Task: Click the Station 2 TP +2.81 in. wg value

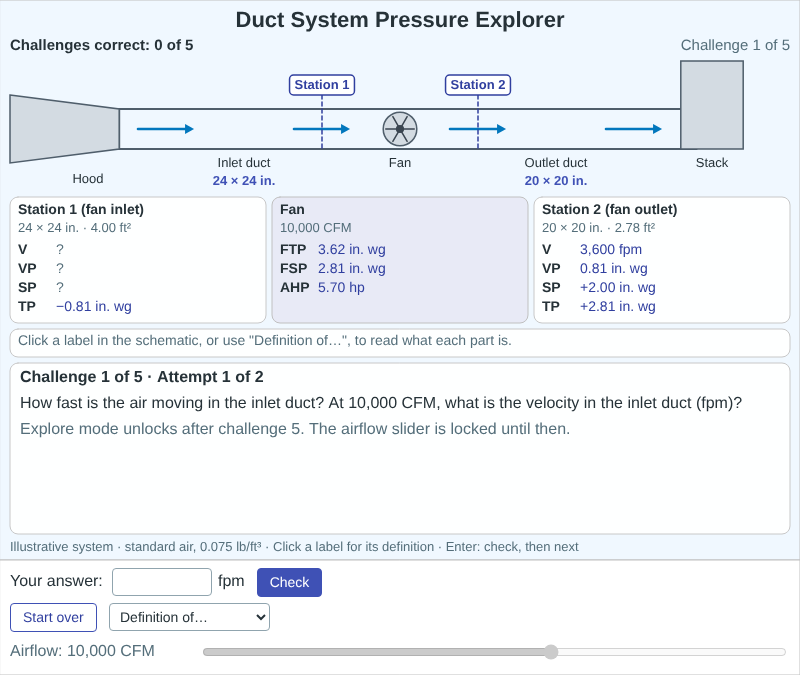Action: click(617, 307)
